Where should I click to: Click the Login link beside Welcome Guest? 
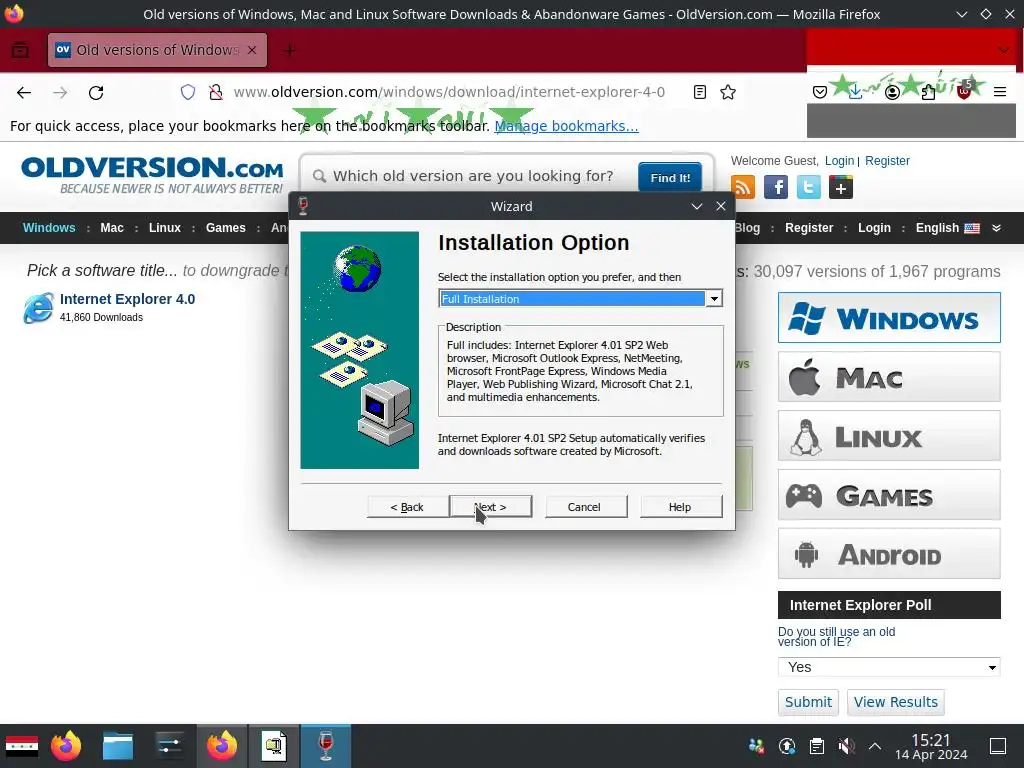click(x=839, y=161)
